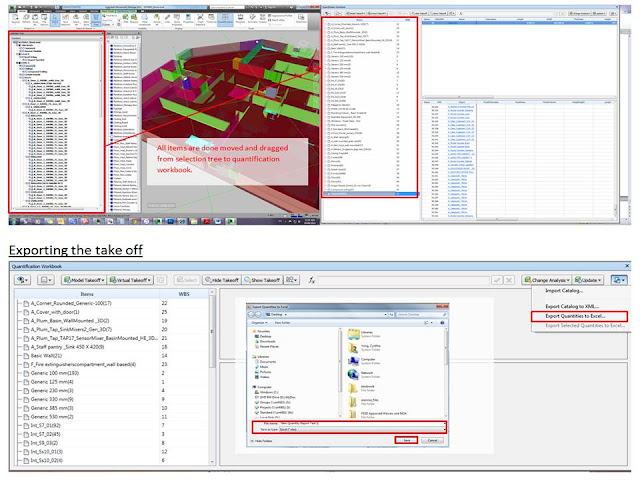Click New folder in the export dialog

pos(282,323)
